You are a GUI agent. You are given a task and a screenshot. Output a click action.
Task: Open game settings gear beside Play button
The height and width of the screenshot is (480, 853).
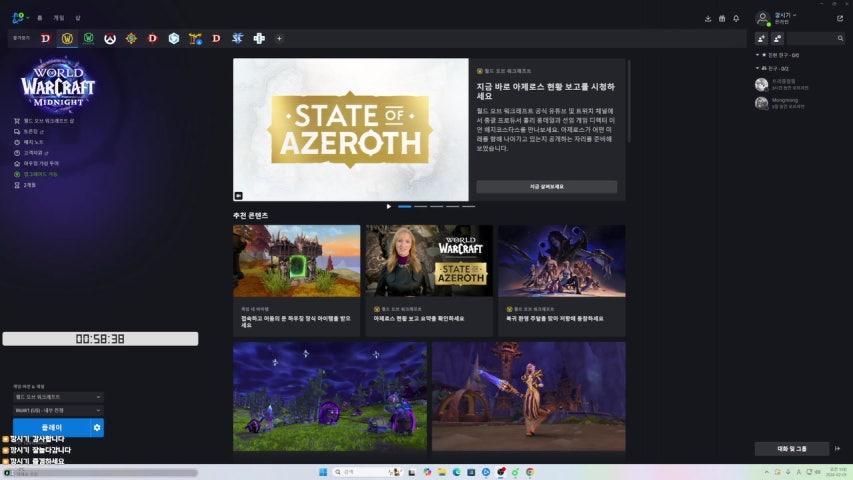tap(97, 427)
